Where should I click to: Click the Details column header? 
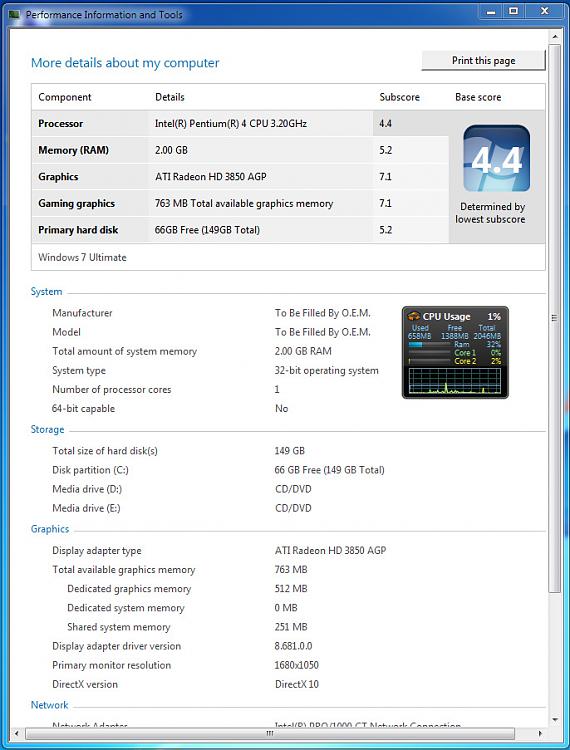tap(170, 97)
